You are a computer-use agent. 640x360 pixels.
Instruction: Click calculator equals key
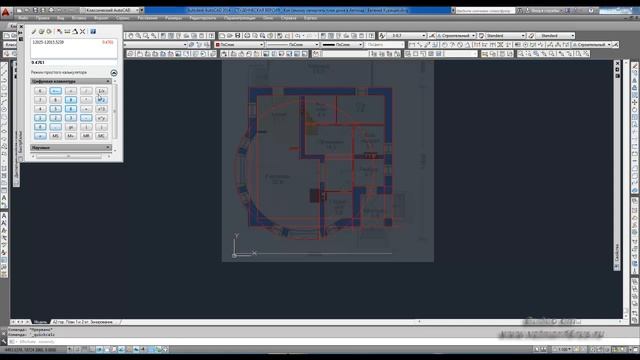click(x=40, y=136)
